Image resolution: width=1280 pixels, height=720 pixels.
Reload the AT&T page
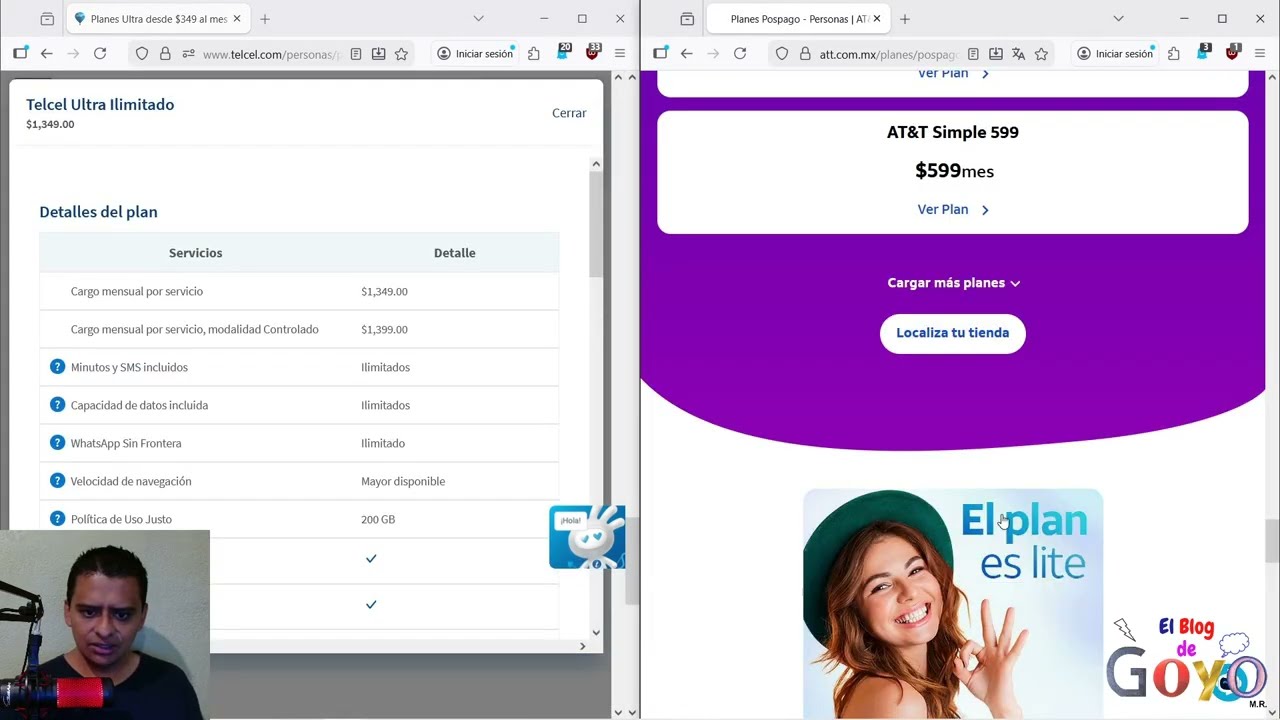click(x=740, y=54)
